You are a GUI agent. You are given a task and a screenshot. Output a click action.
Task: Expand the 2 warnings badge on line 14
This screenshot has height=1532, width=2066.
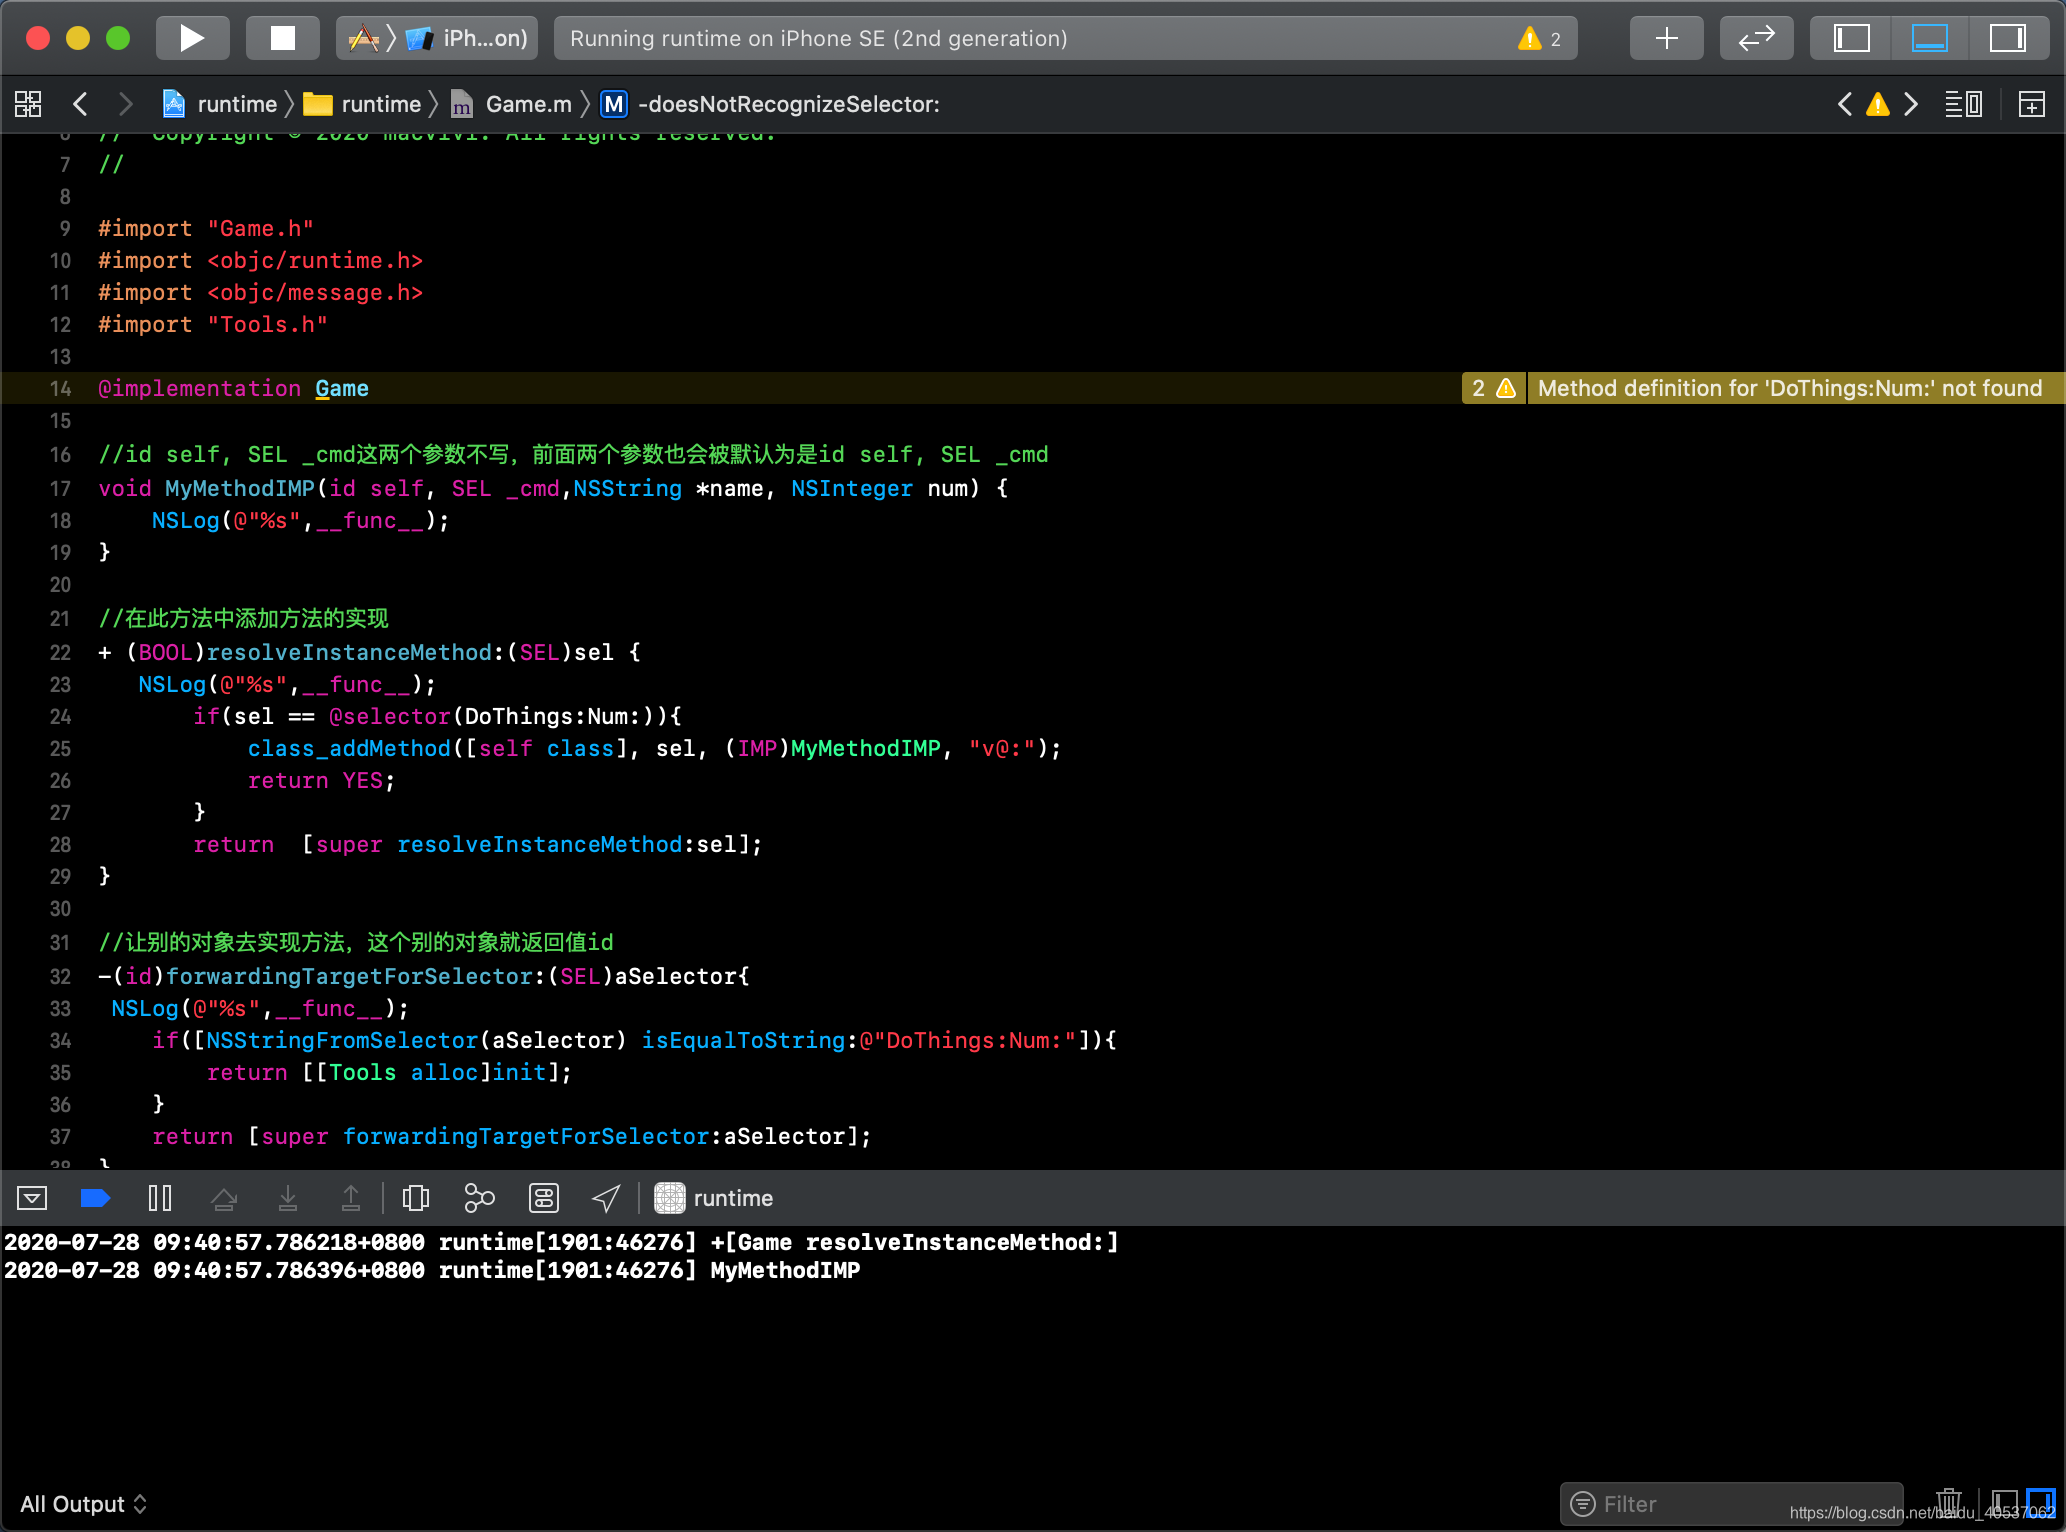point(1493,388)
